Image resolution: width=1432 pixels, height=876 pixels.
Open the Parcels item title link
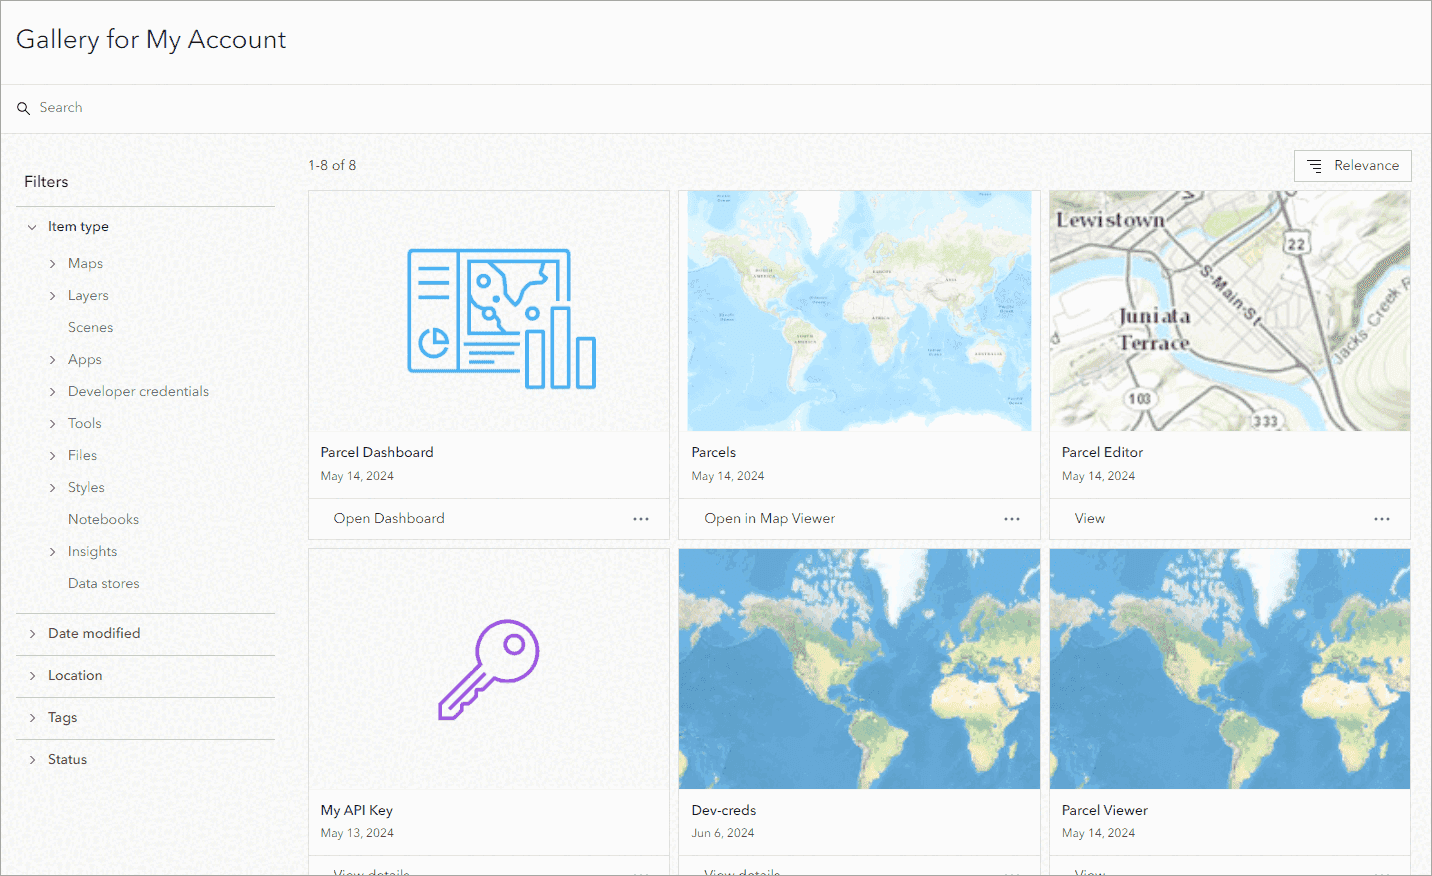coord(713,452)
